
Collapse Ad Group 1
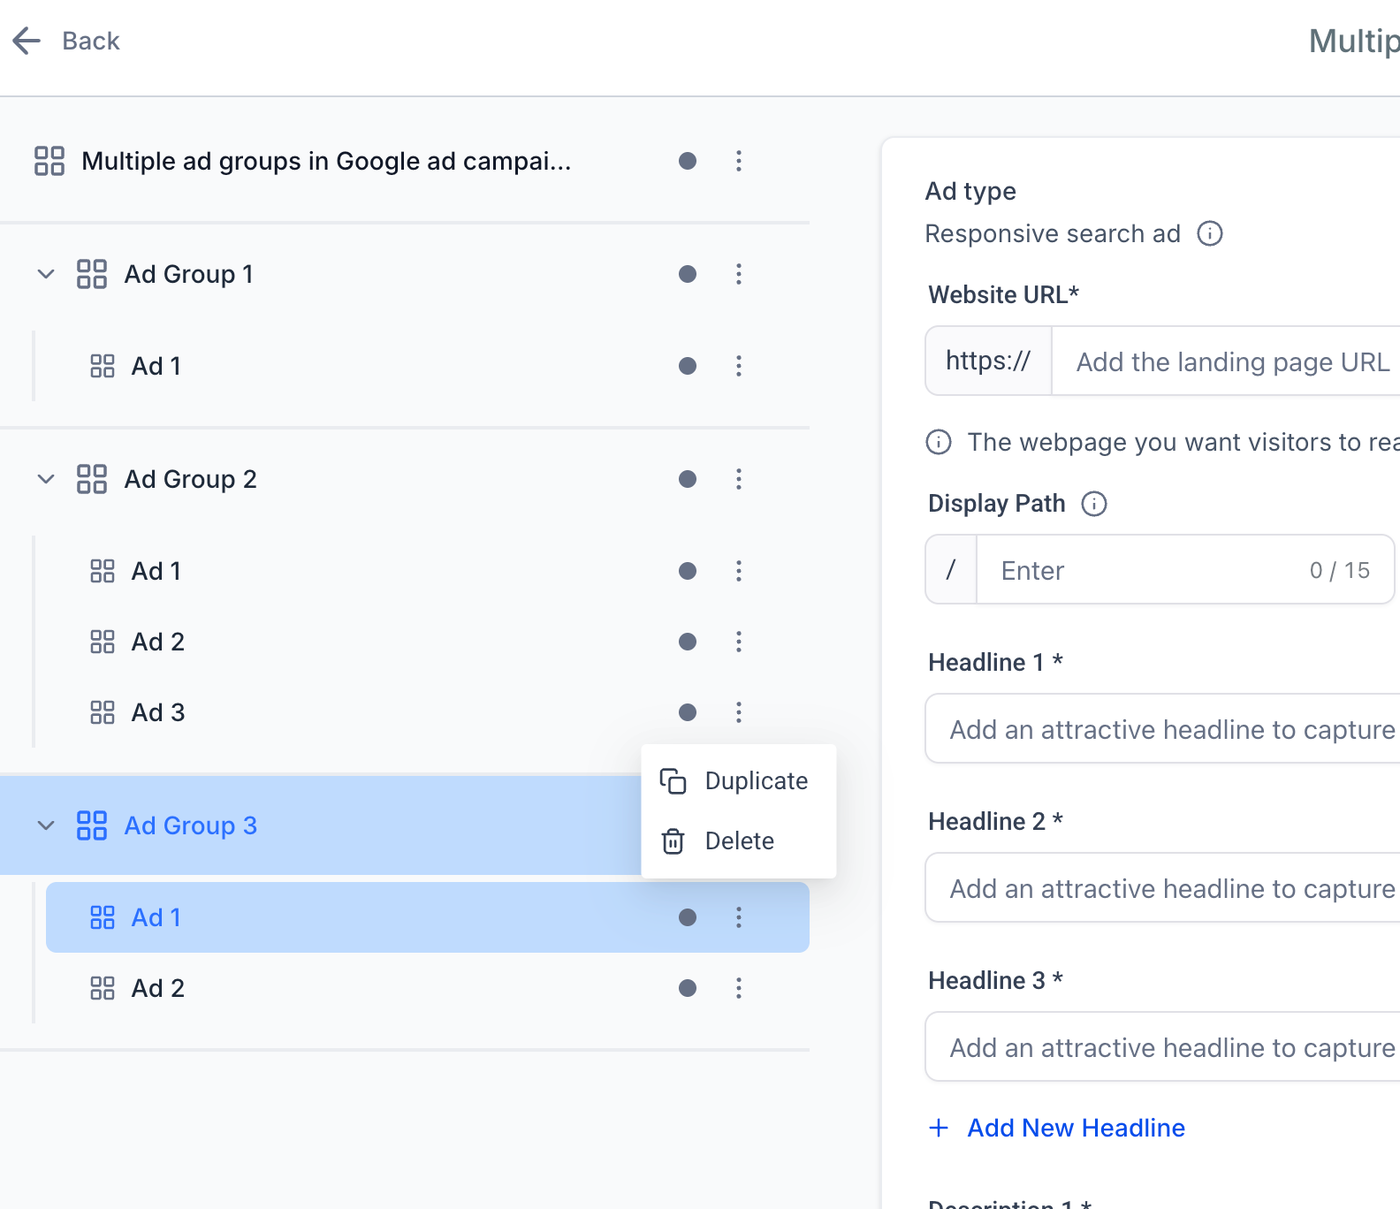(x=46, y=274)
